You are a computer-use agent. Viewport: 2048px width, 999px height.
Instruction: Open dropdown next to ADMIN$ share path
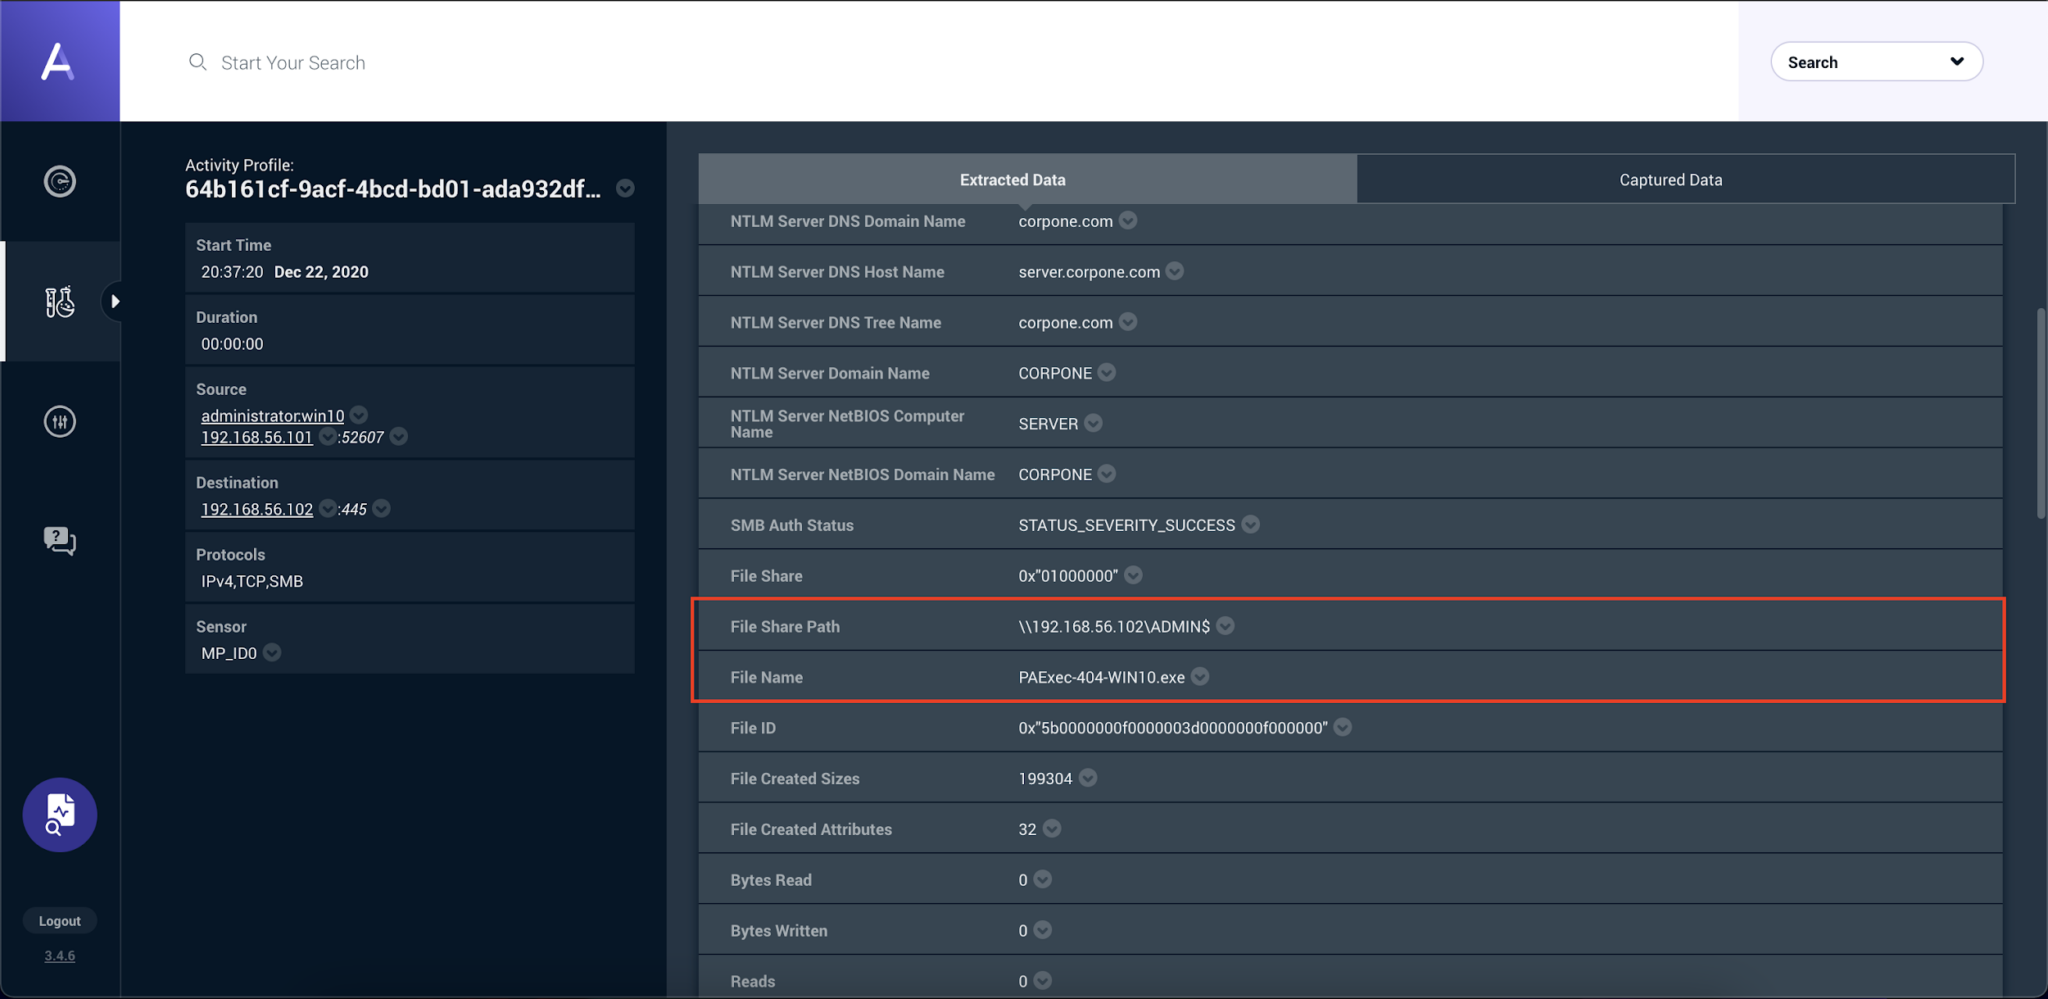coord(1225,626)
